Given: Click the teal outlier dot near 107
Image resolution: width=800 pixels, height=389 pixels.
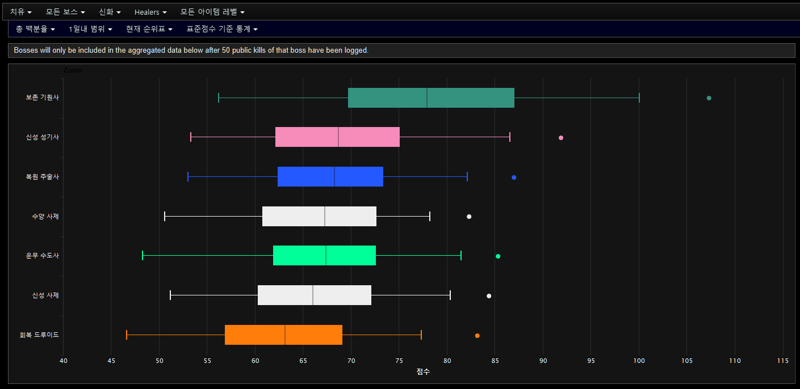Looking at the screenshot, I should (x=709, y=98).
